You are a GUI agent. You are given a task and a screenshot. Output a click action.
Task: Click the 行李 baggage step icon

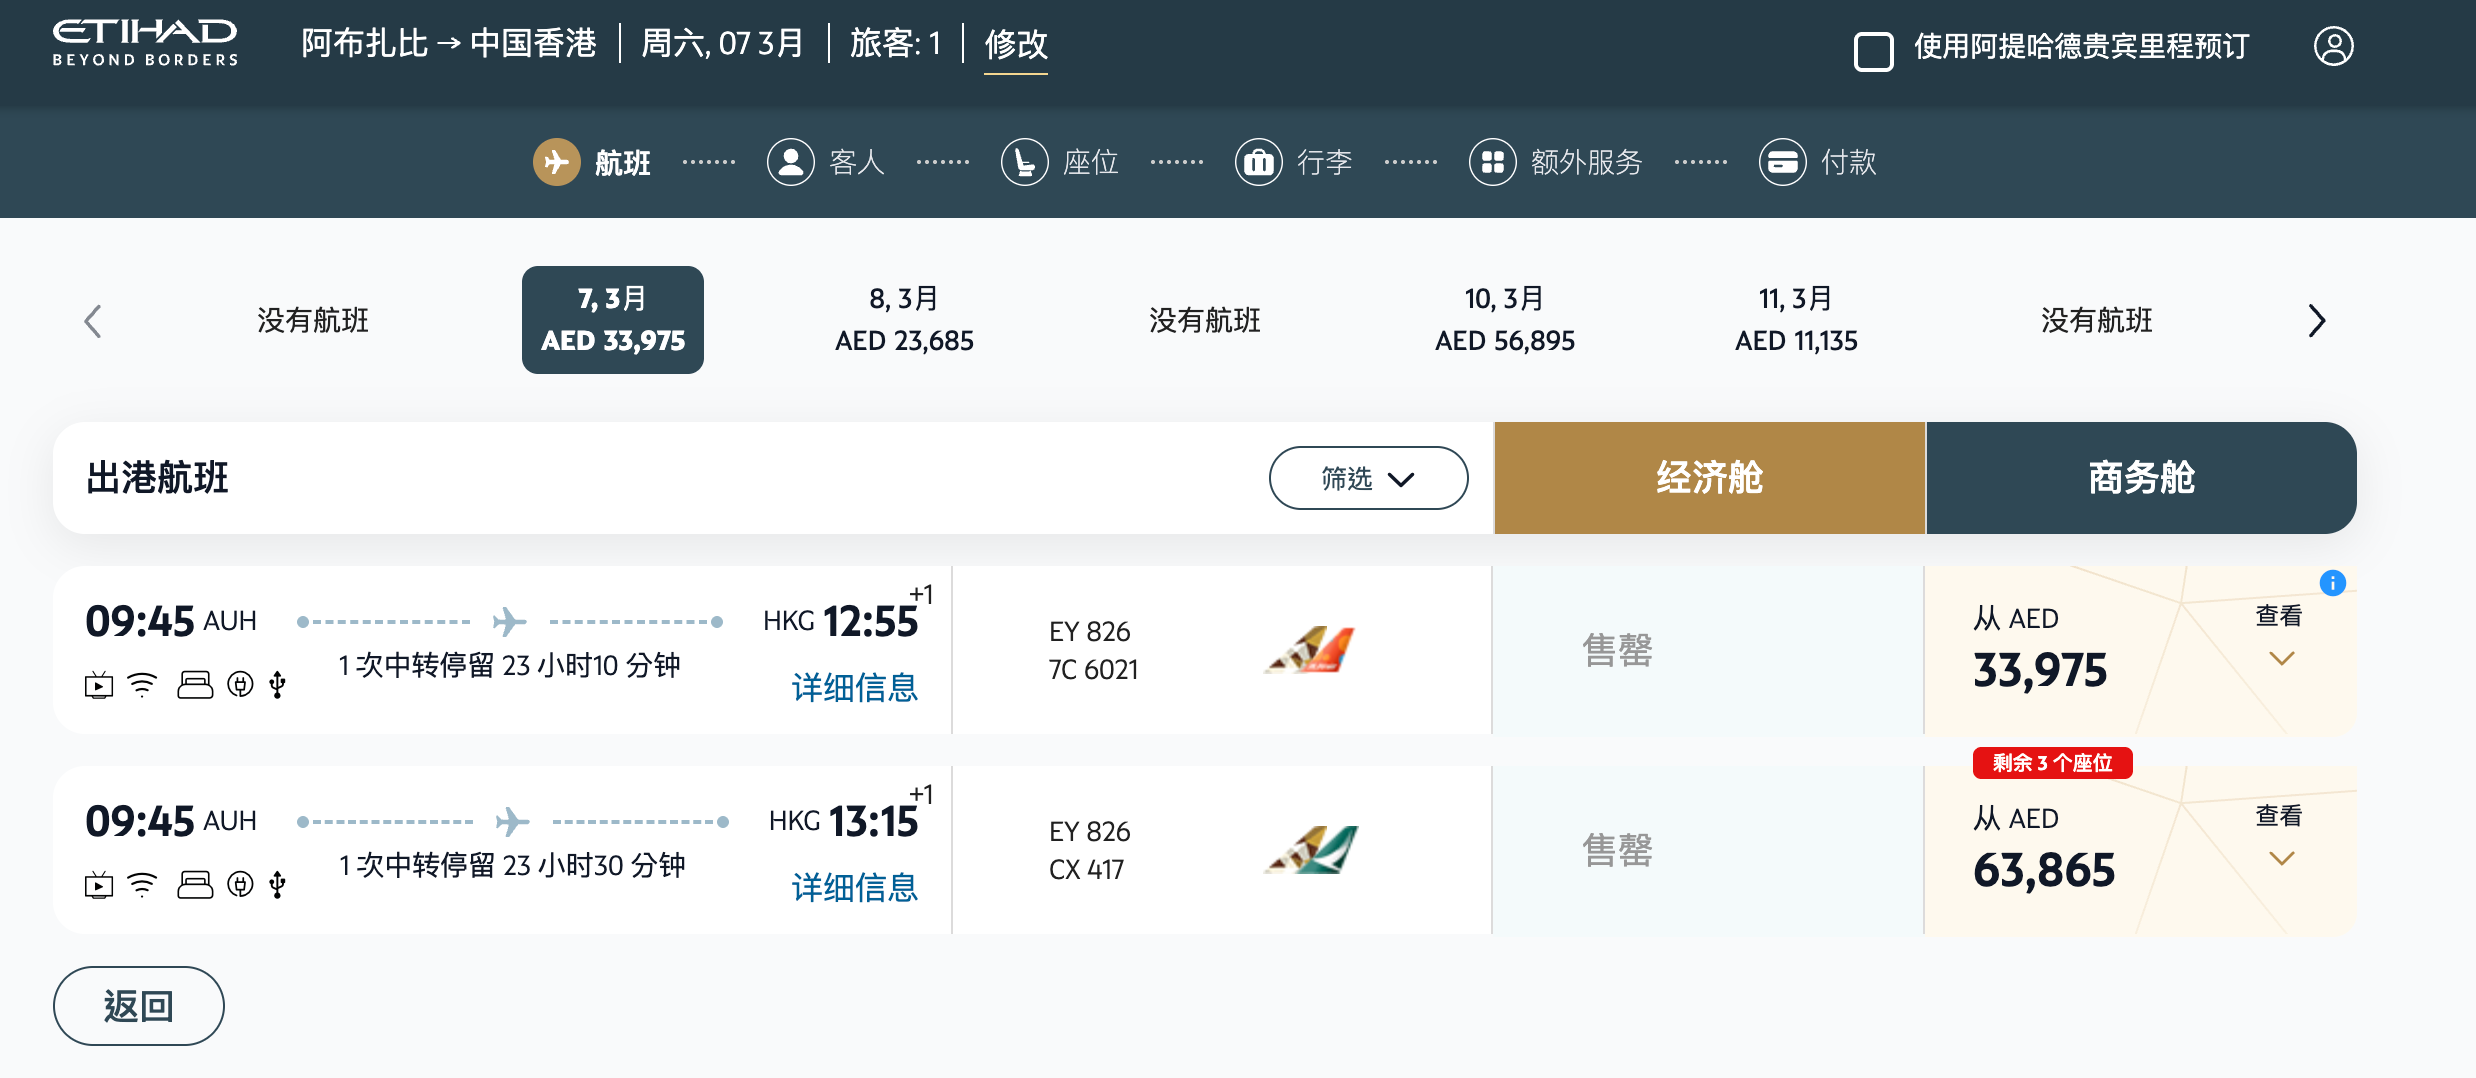[x=1259, y=162]
